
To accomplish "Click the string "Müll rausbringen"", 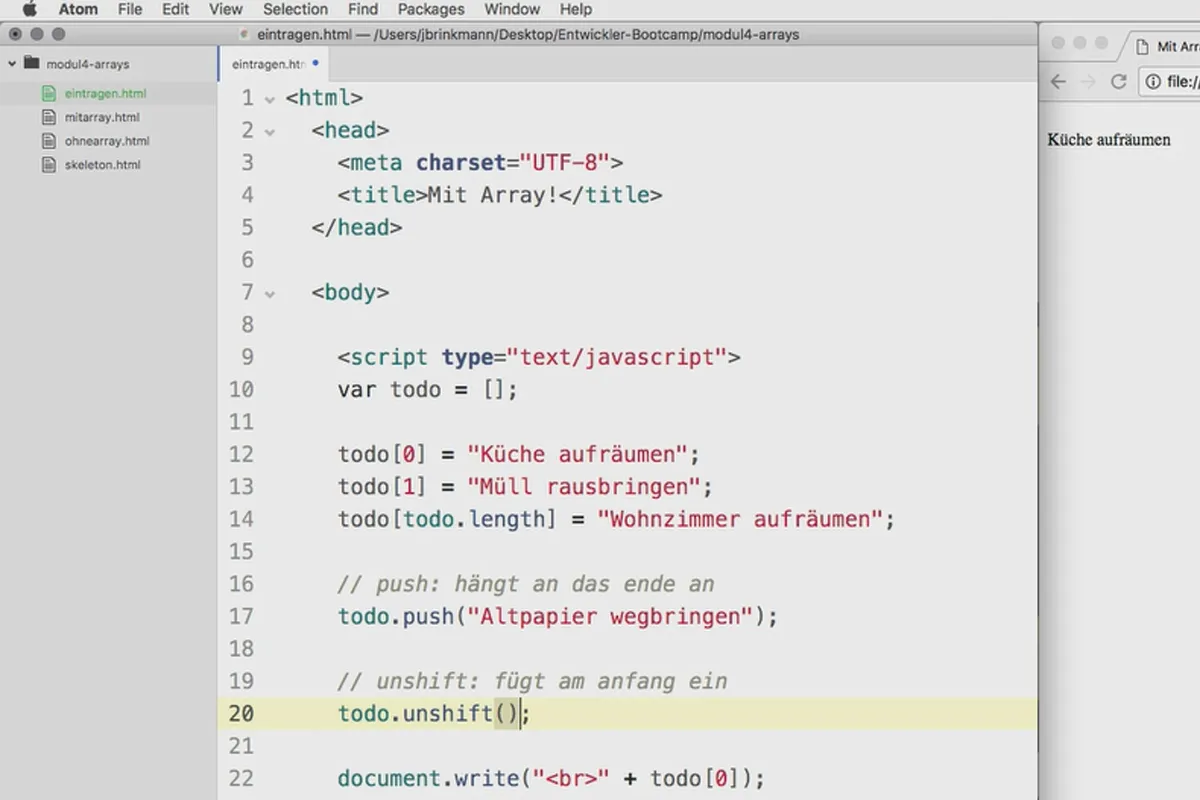I will (x=583, y=487).
